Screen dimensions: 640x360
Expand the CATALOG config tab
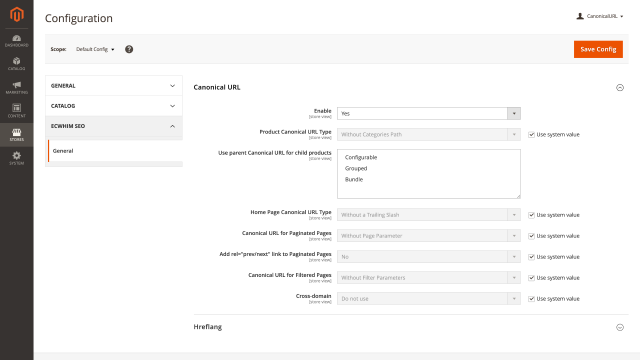[x=114, y=106]
